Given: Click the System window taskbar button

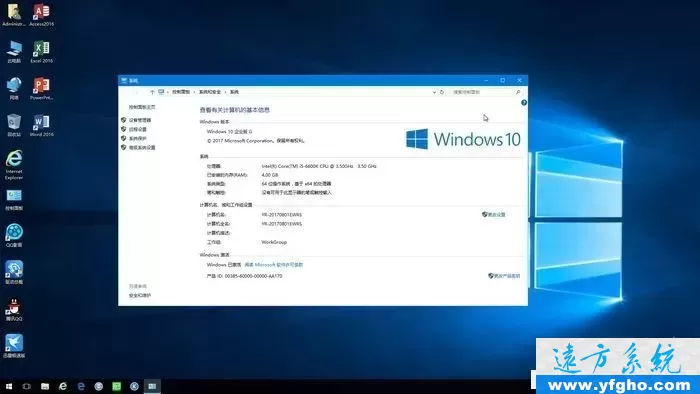Looking at the screenshot, I should click(x=152, y=386).
